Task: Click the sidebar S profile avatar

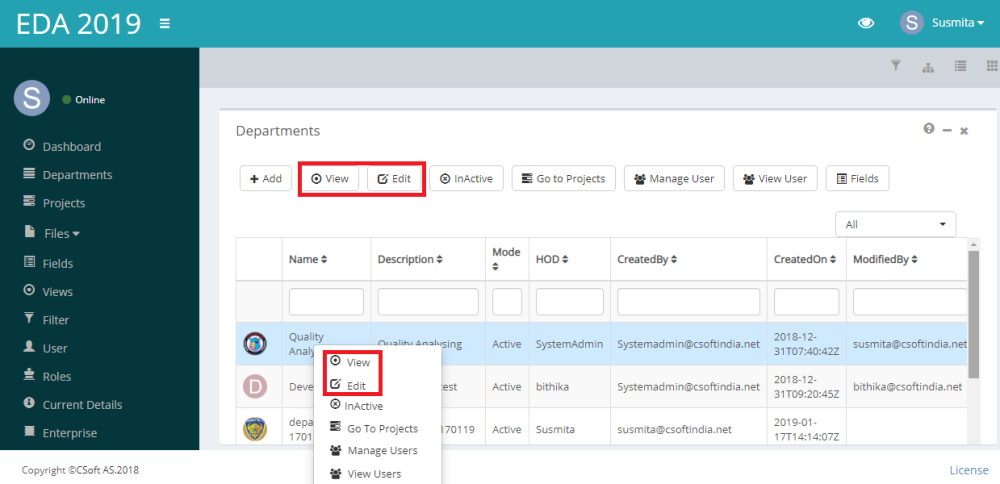Action: [32, 99]
